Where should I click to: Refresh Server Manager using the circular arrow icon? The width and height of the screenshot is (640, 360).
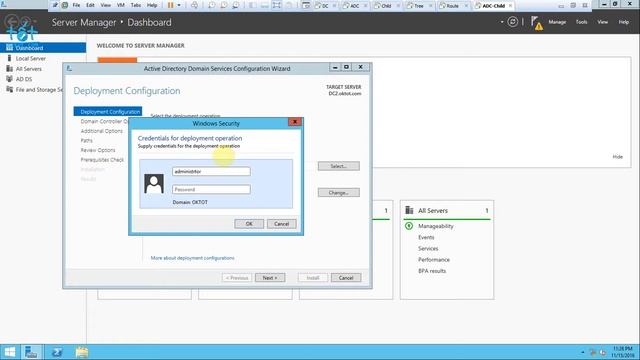point(513,22)
